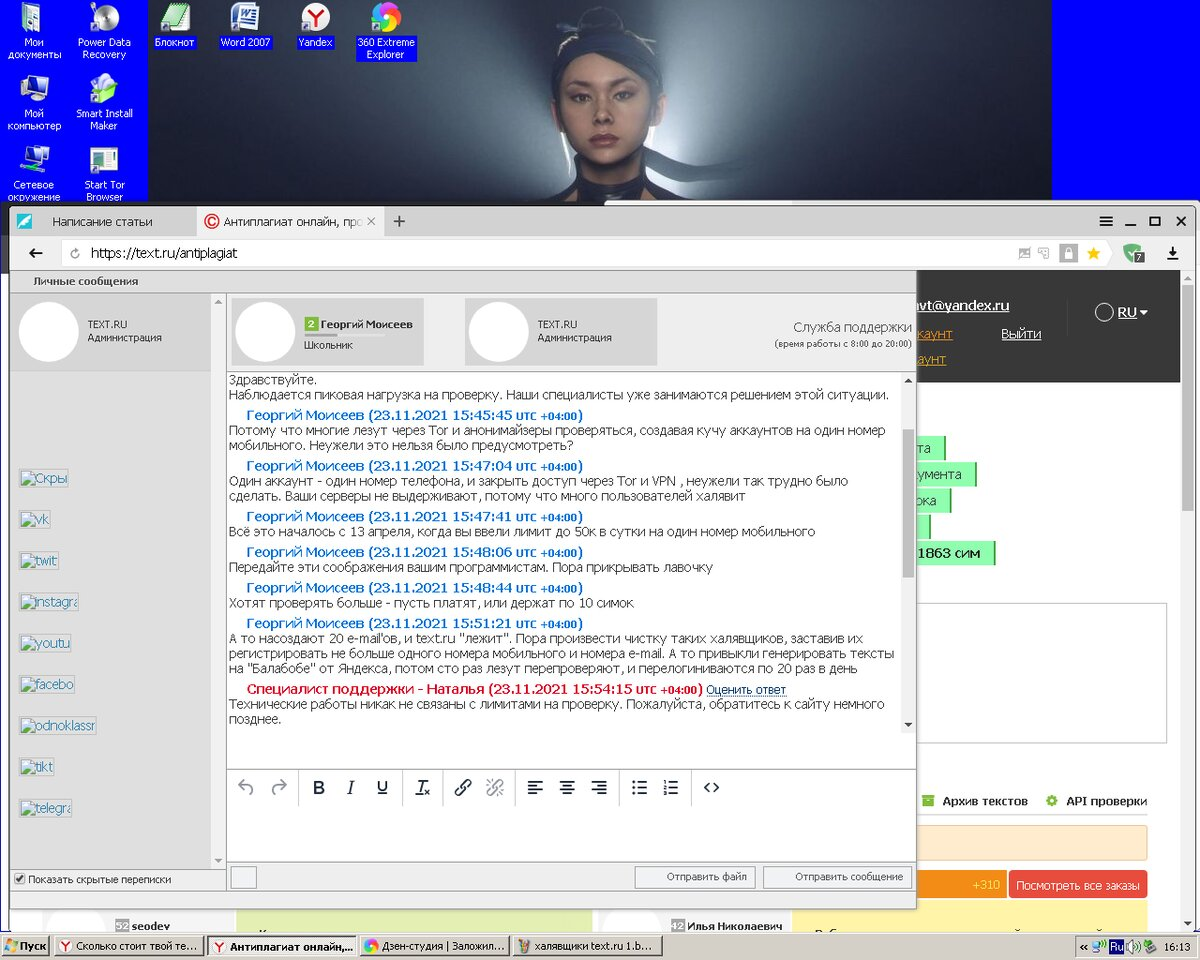Open Блокнот desktop icon

pos(175,25)
